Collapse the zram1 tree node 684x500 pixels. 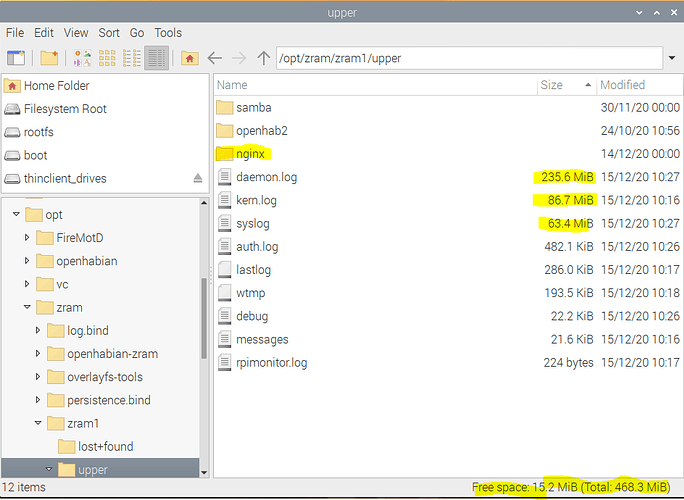38,423
